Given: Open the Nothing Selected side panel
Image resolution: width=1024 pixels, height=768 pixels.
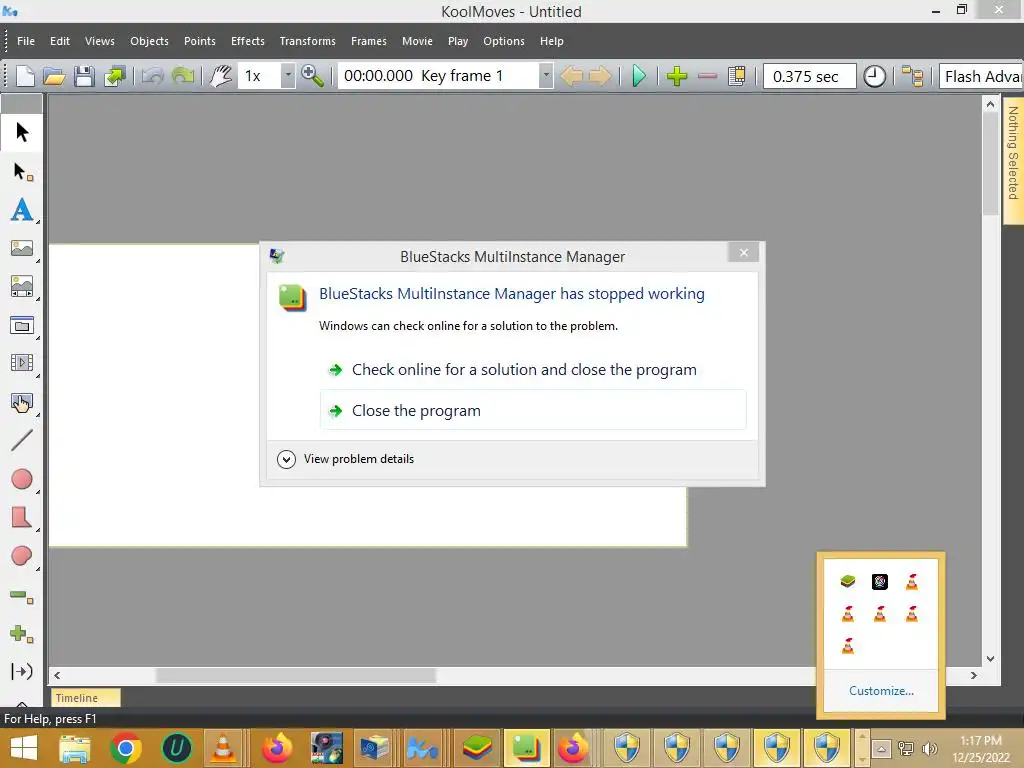Looking at the screenshot, I should 1013,161.
